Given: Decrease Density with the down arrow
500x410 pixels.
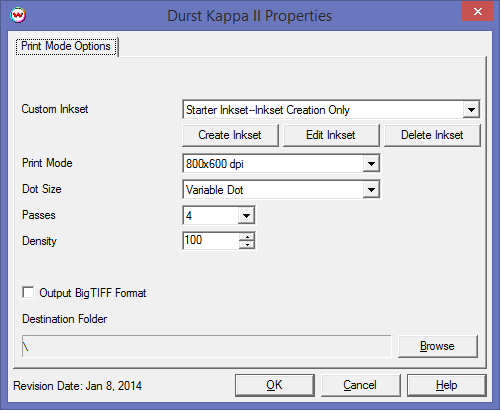Looking at the screenshot, I should [x=247, y=245].
